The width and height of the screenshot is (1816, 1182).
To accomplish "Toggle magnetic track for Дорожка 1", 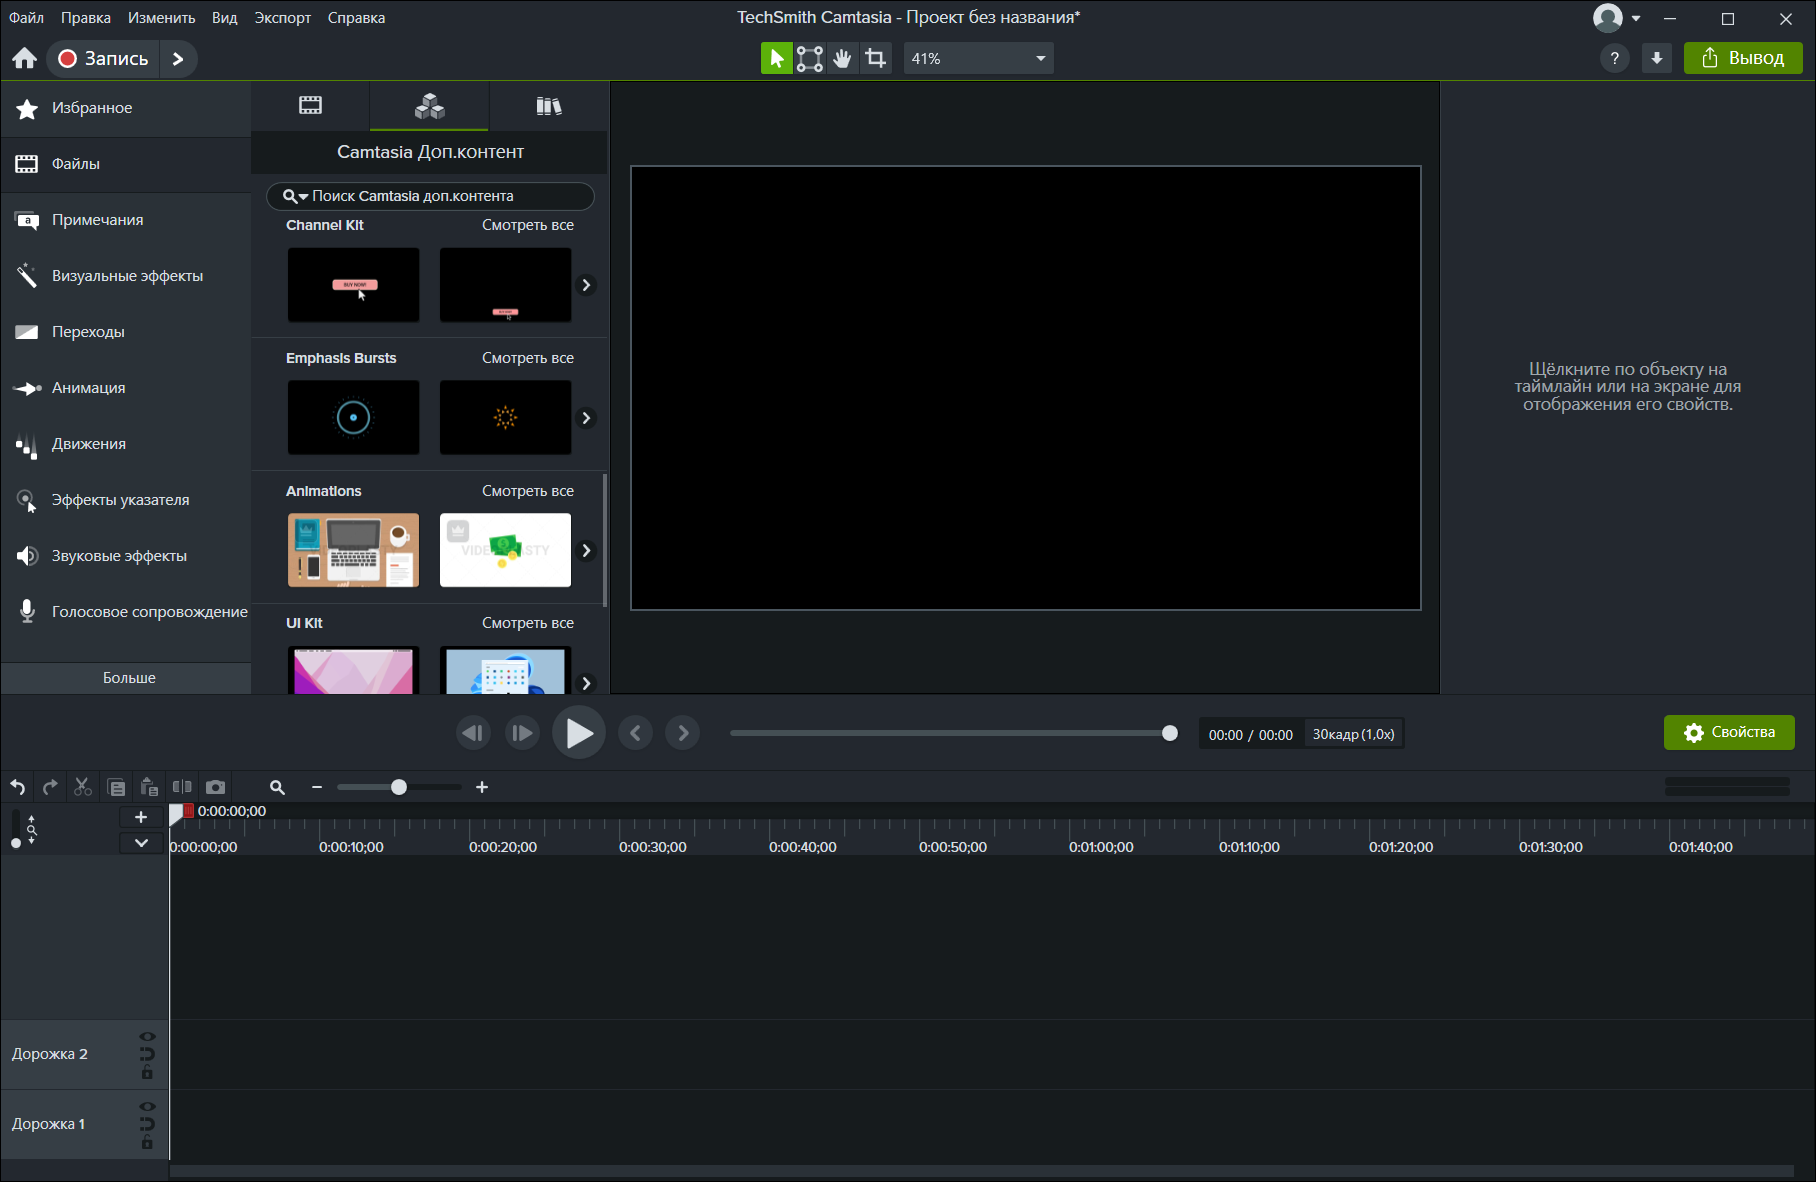I will (147, 1124).
